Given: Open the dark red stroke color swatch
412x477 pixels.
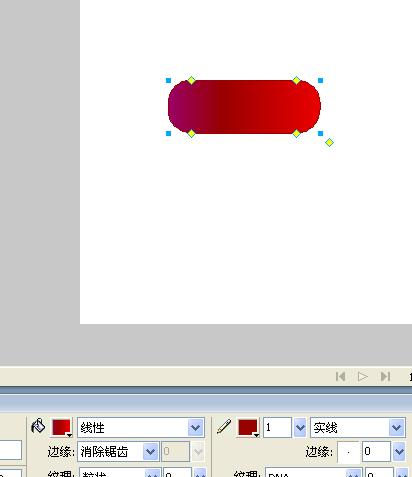Looking at the screenshot, I should point(248,428).
